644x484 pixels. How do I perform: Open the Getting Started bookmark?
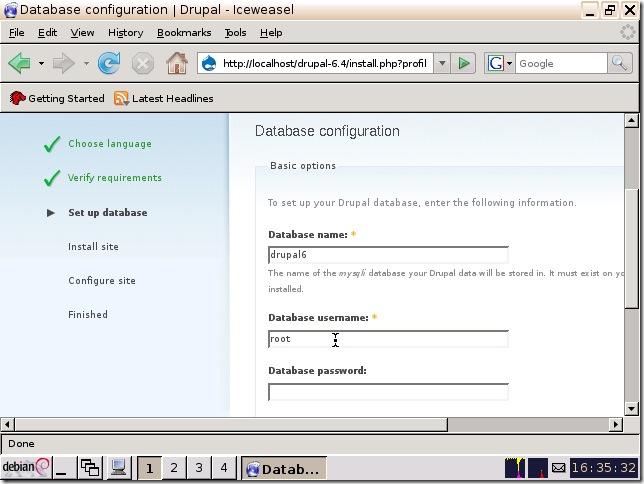(x=57, y=98)
